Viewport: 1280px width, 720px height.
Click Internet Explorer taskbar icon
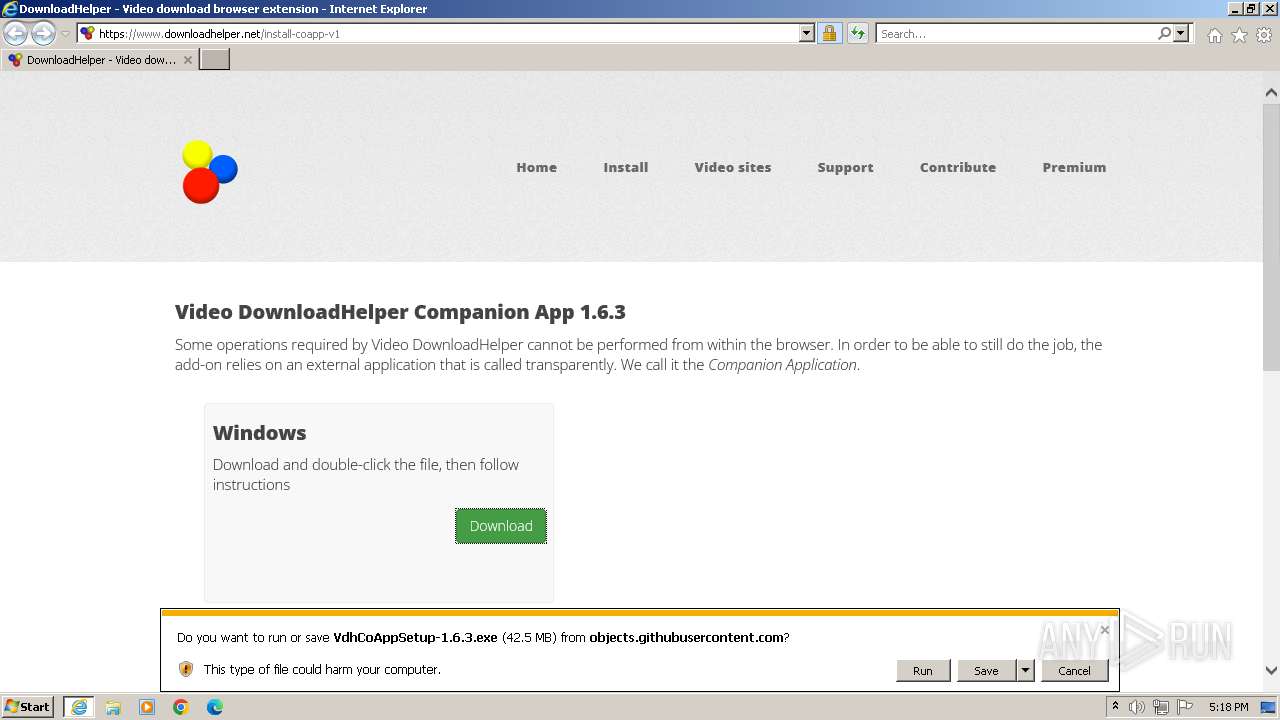(79, 707)
